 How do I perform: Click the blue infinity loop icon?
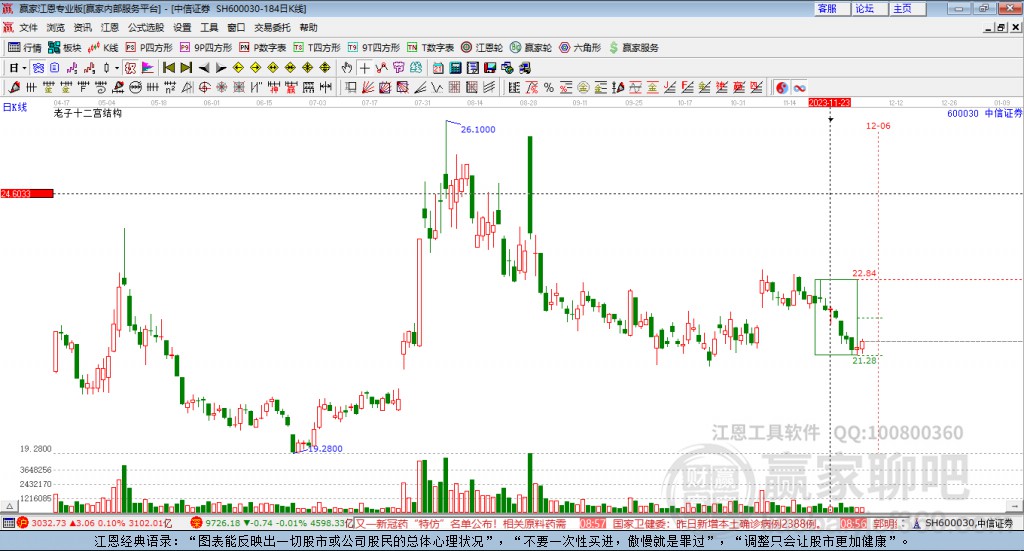800,87
